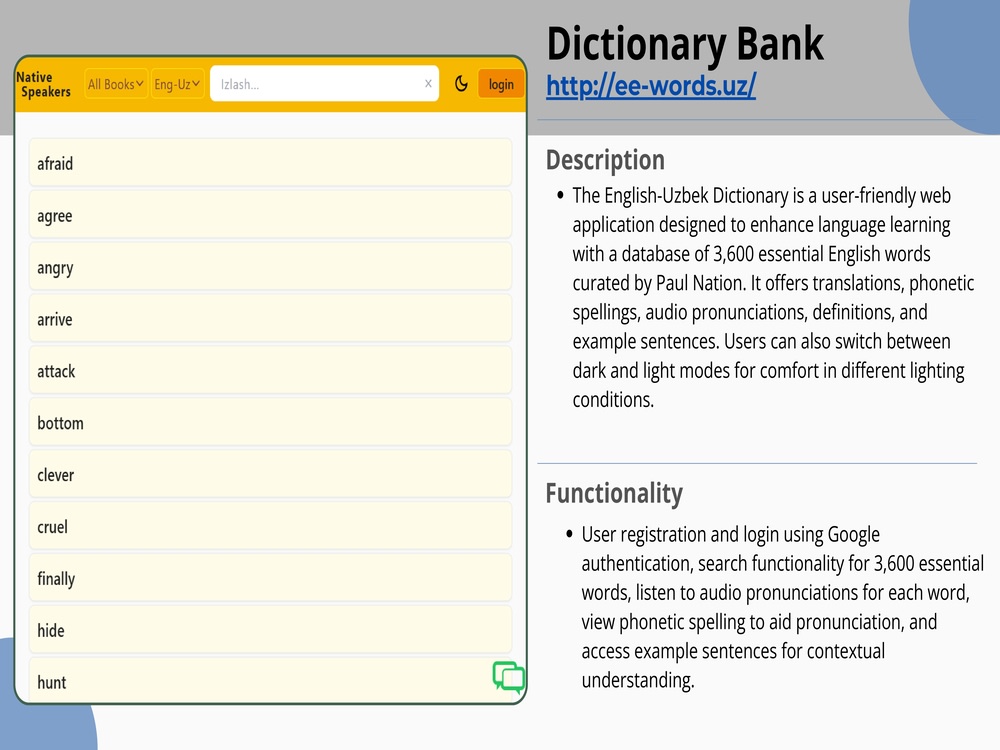
Task: Open the Eng-Uz language dropdown
Action: (x=177, y=84)
